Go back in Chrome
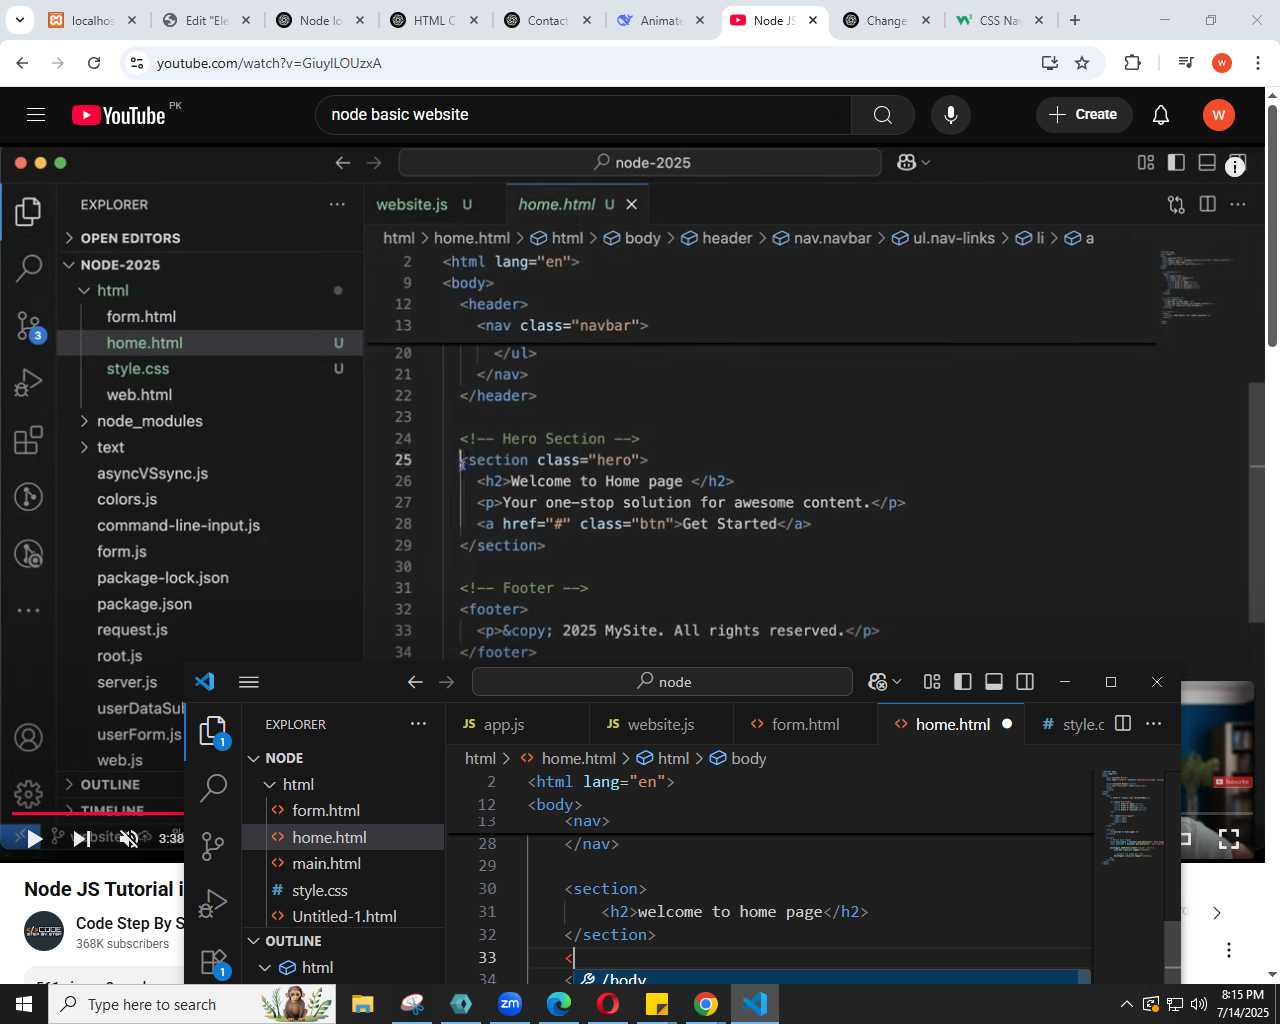This screenshot has width=1280, height=1024. coord(22,63)
